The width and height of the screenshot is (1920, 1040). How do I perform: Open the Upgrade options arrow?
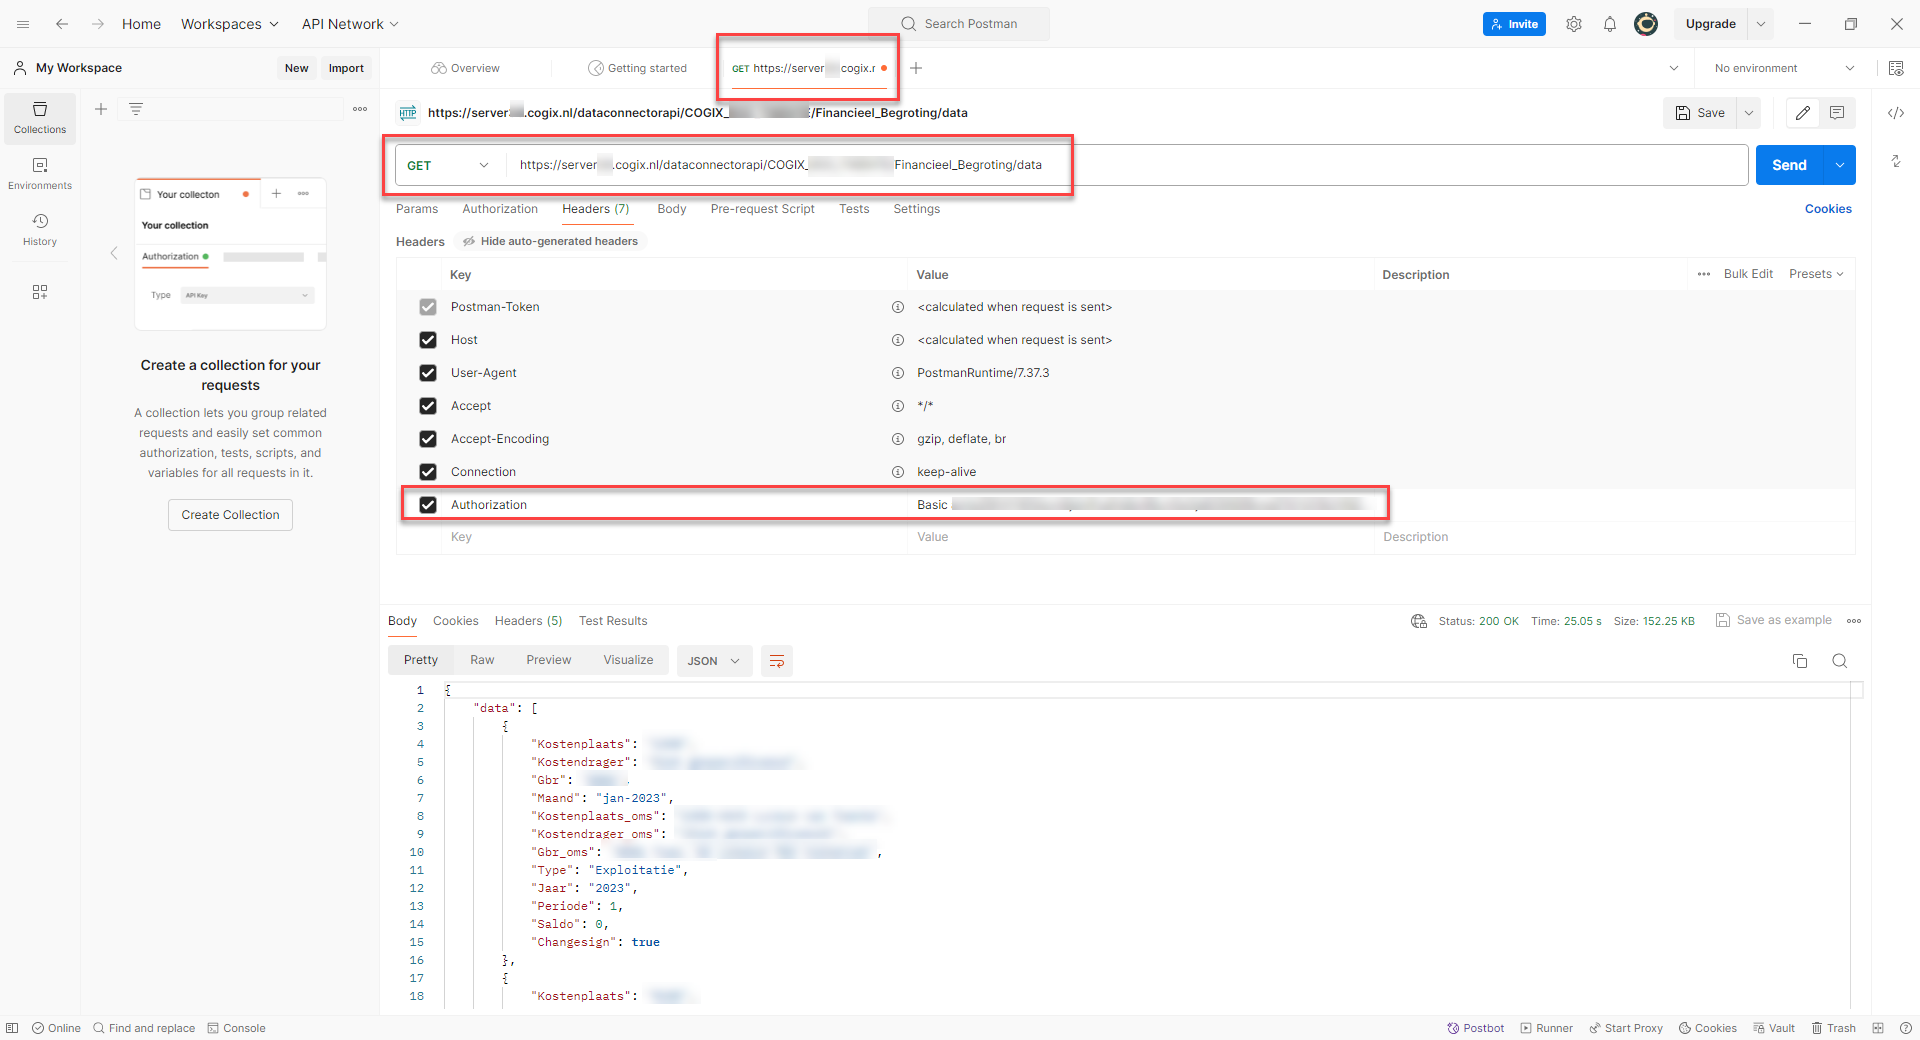click(x=1761, y=24)
